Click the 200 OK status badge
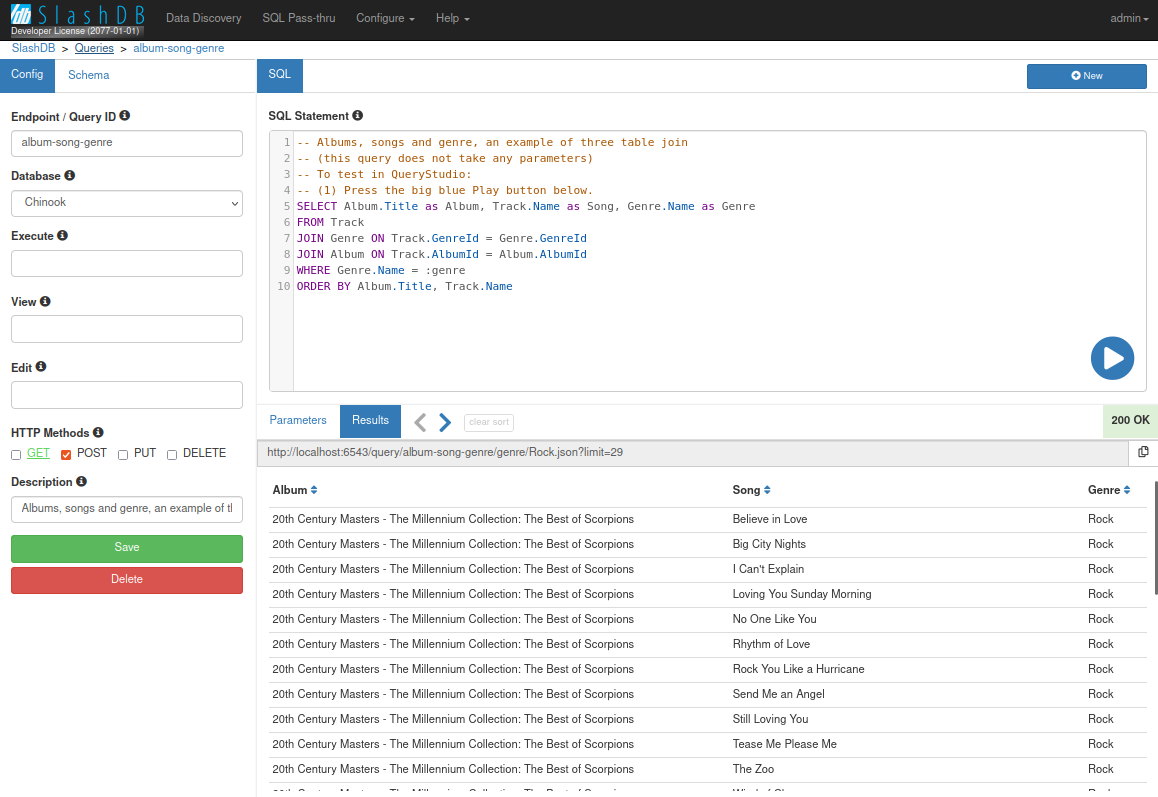 (1130, 420)
